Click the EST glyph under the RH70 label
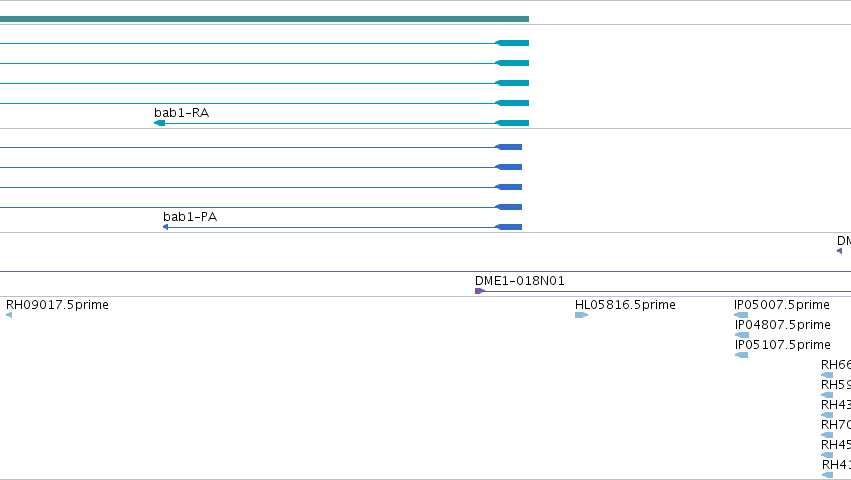Image resolution: width=851 pixels, height=480 pixels. tap(827, 435)
